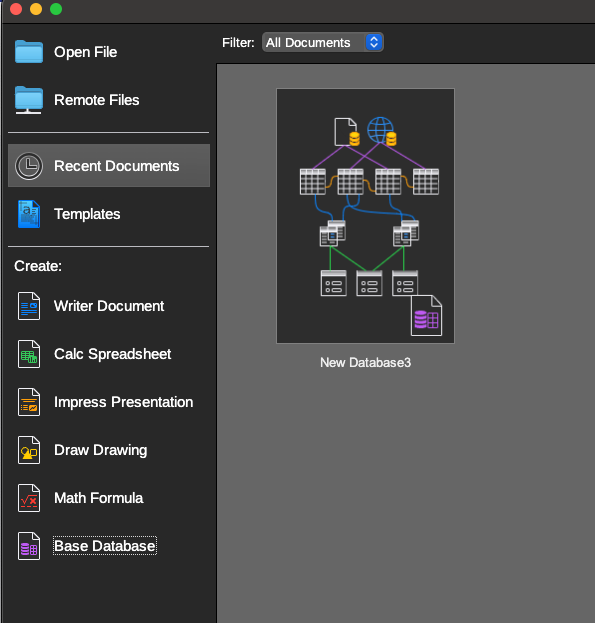The width and height of the screenshot is (595, 623).
Task: Open the New Database3 thumbnail
Action: (x=365, y=216)
